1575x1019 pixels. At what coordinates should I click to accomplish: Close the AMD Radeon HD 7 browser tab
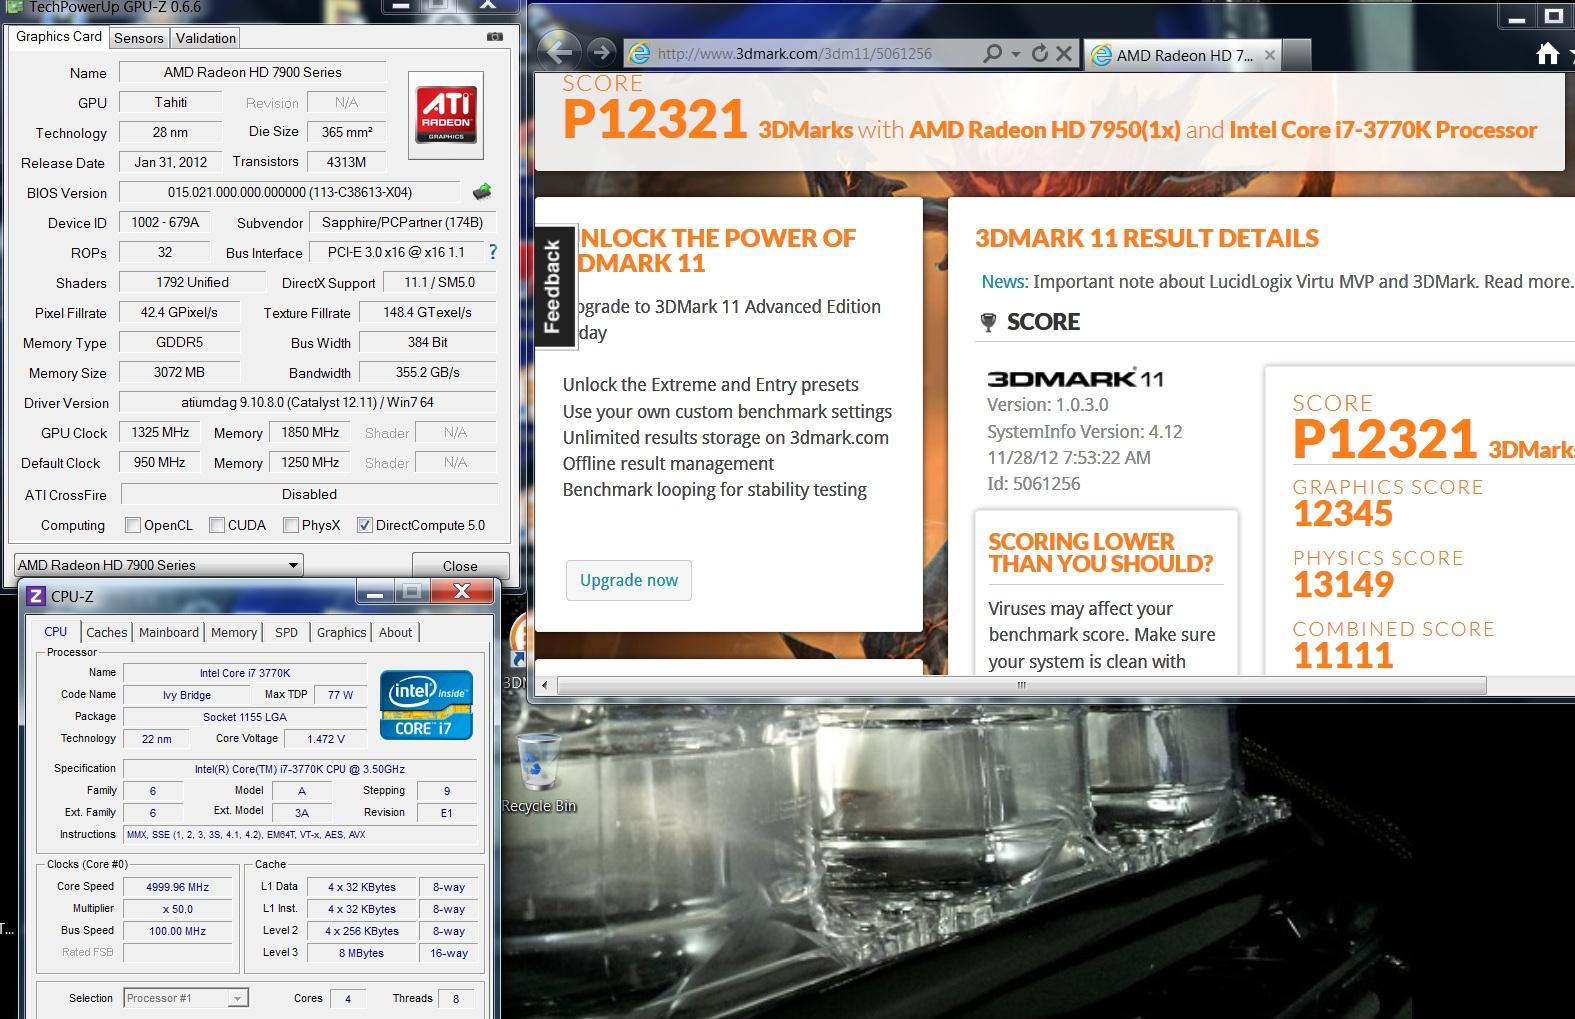(x=1270, y=55)
